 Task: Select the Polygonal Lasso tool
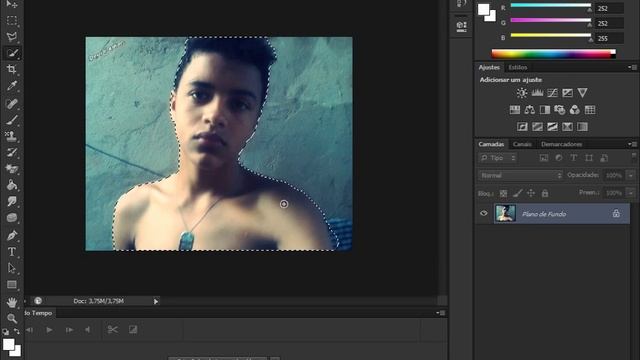(x=12, y=37)
